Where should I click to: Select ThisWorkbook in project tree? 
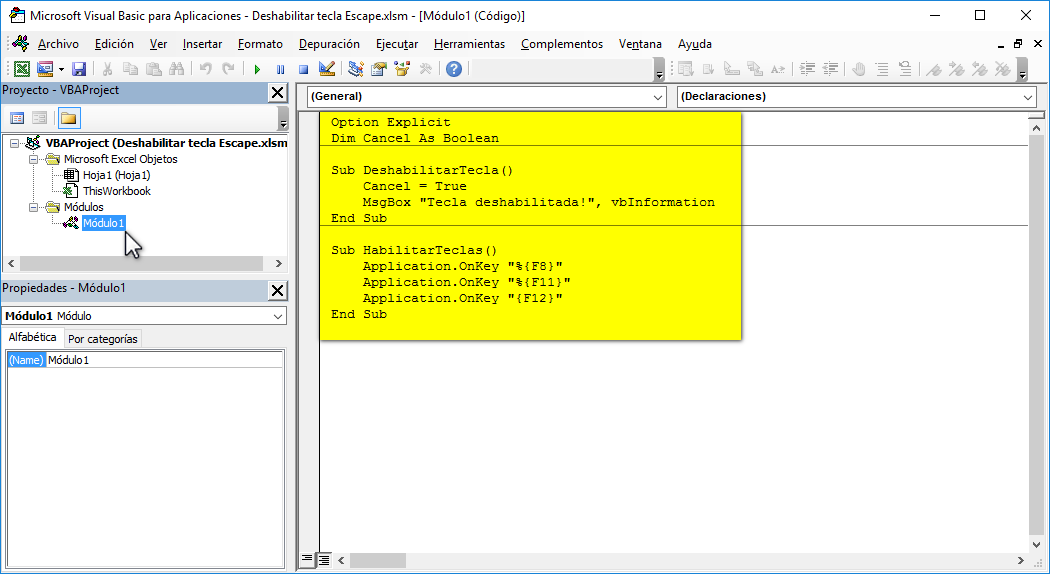tap(117, 192)
